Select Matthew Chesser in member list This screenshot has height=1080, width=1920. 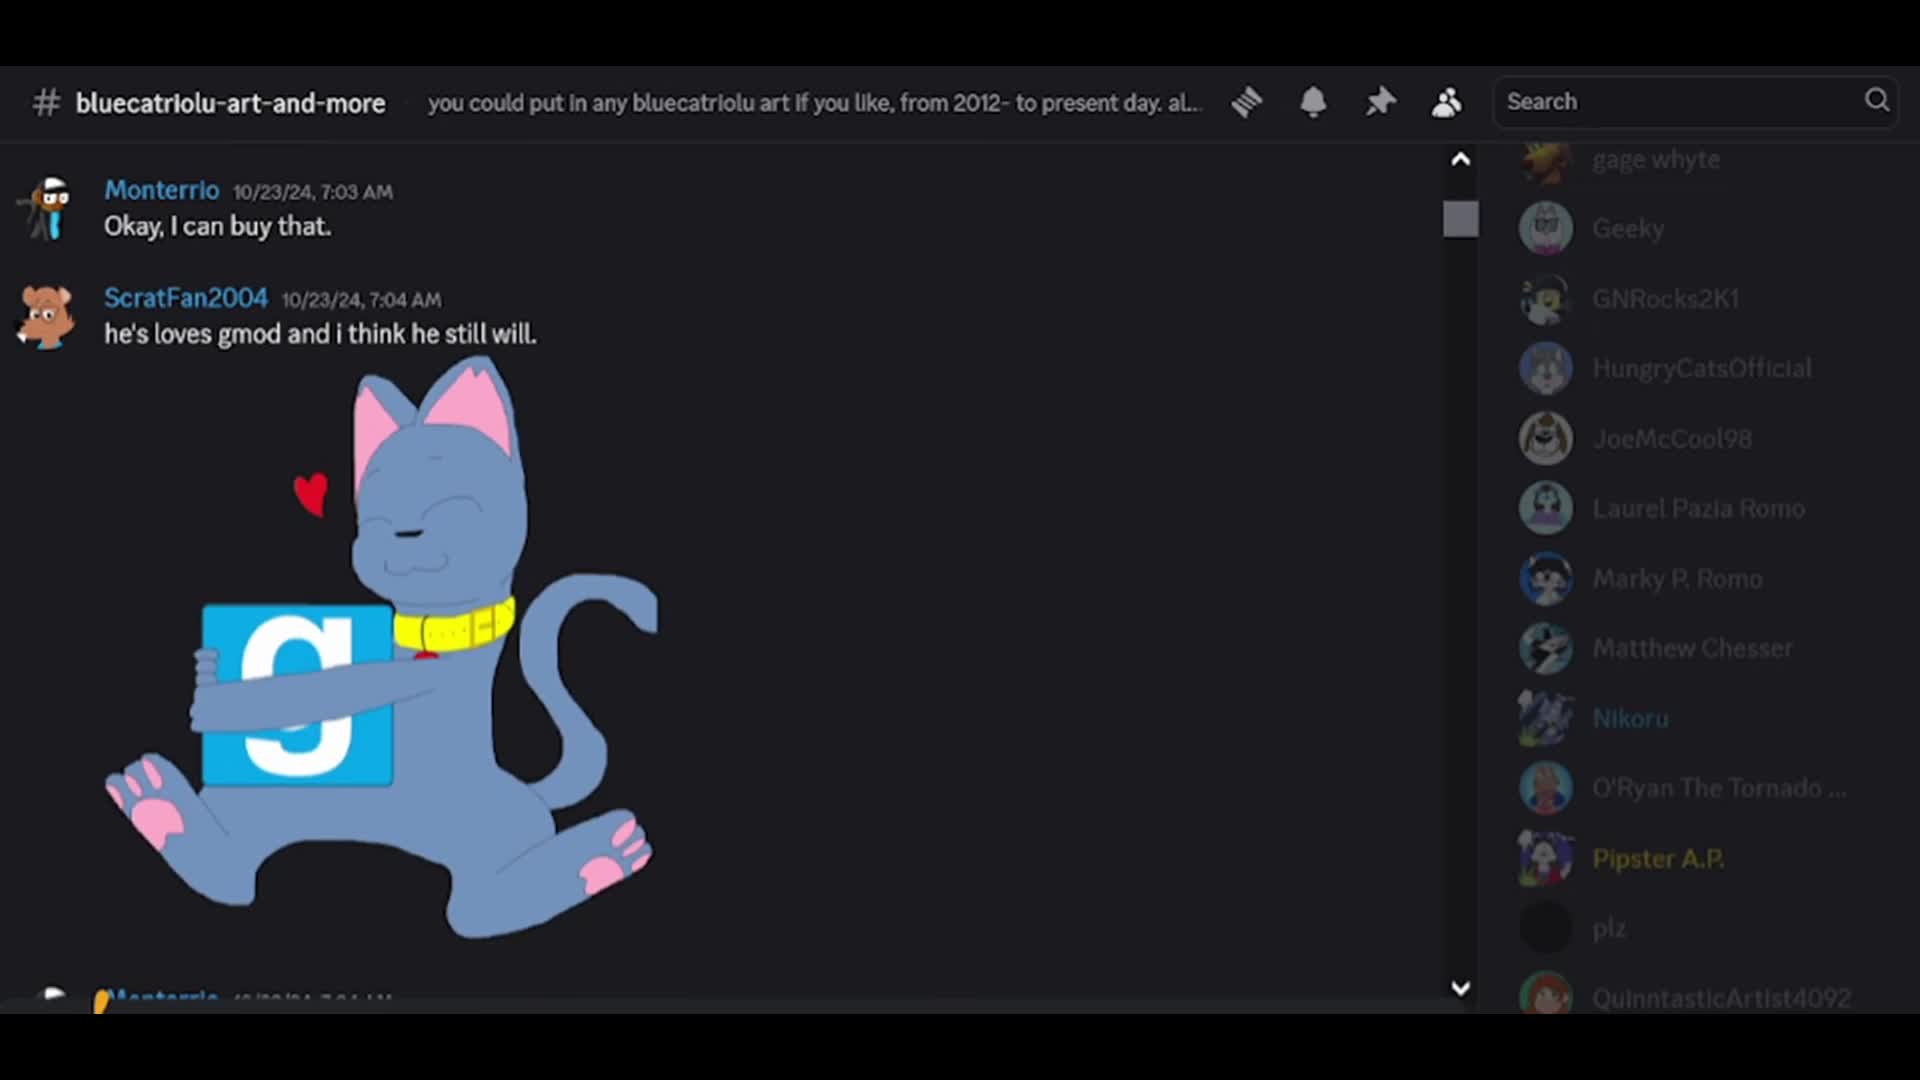coord(1692,648)
